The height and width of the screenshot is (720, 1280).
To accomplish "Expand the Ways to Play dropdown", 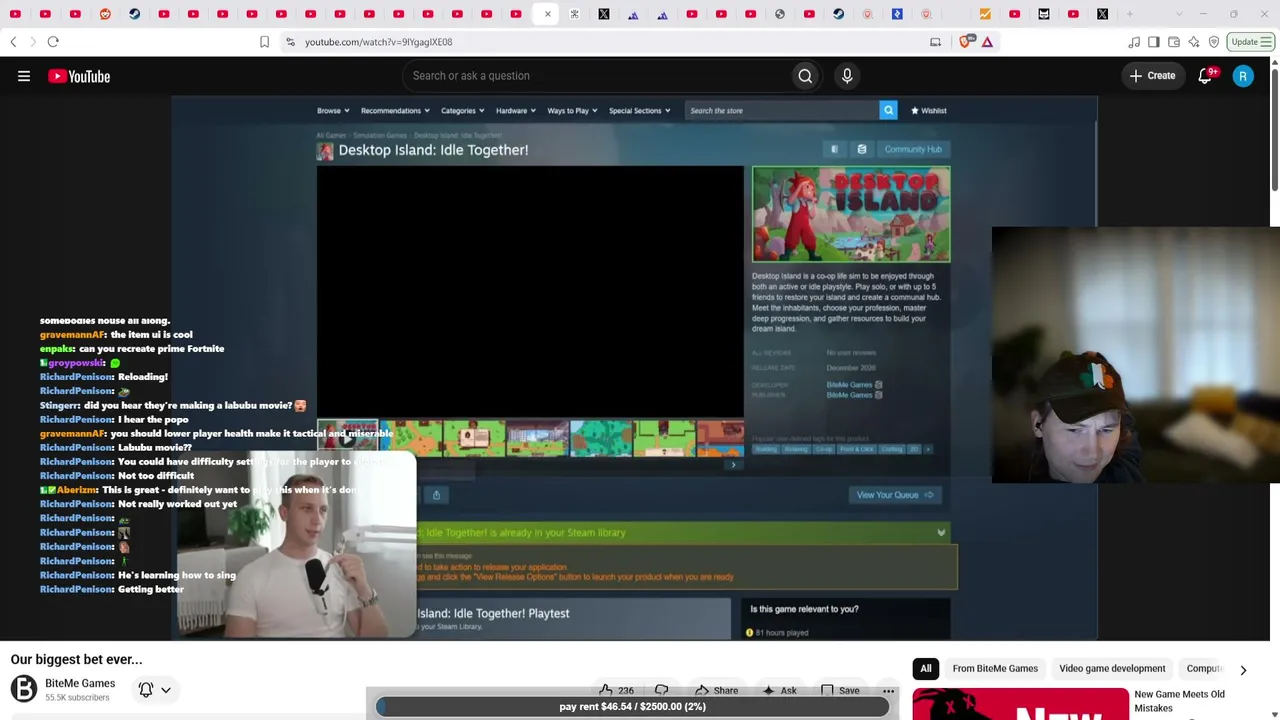I will (573, 111).
